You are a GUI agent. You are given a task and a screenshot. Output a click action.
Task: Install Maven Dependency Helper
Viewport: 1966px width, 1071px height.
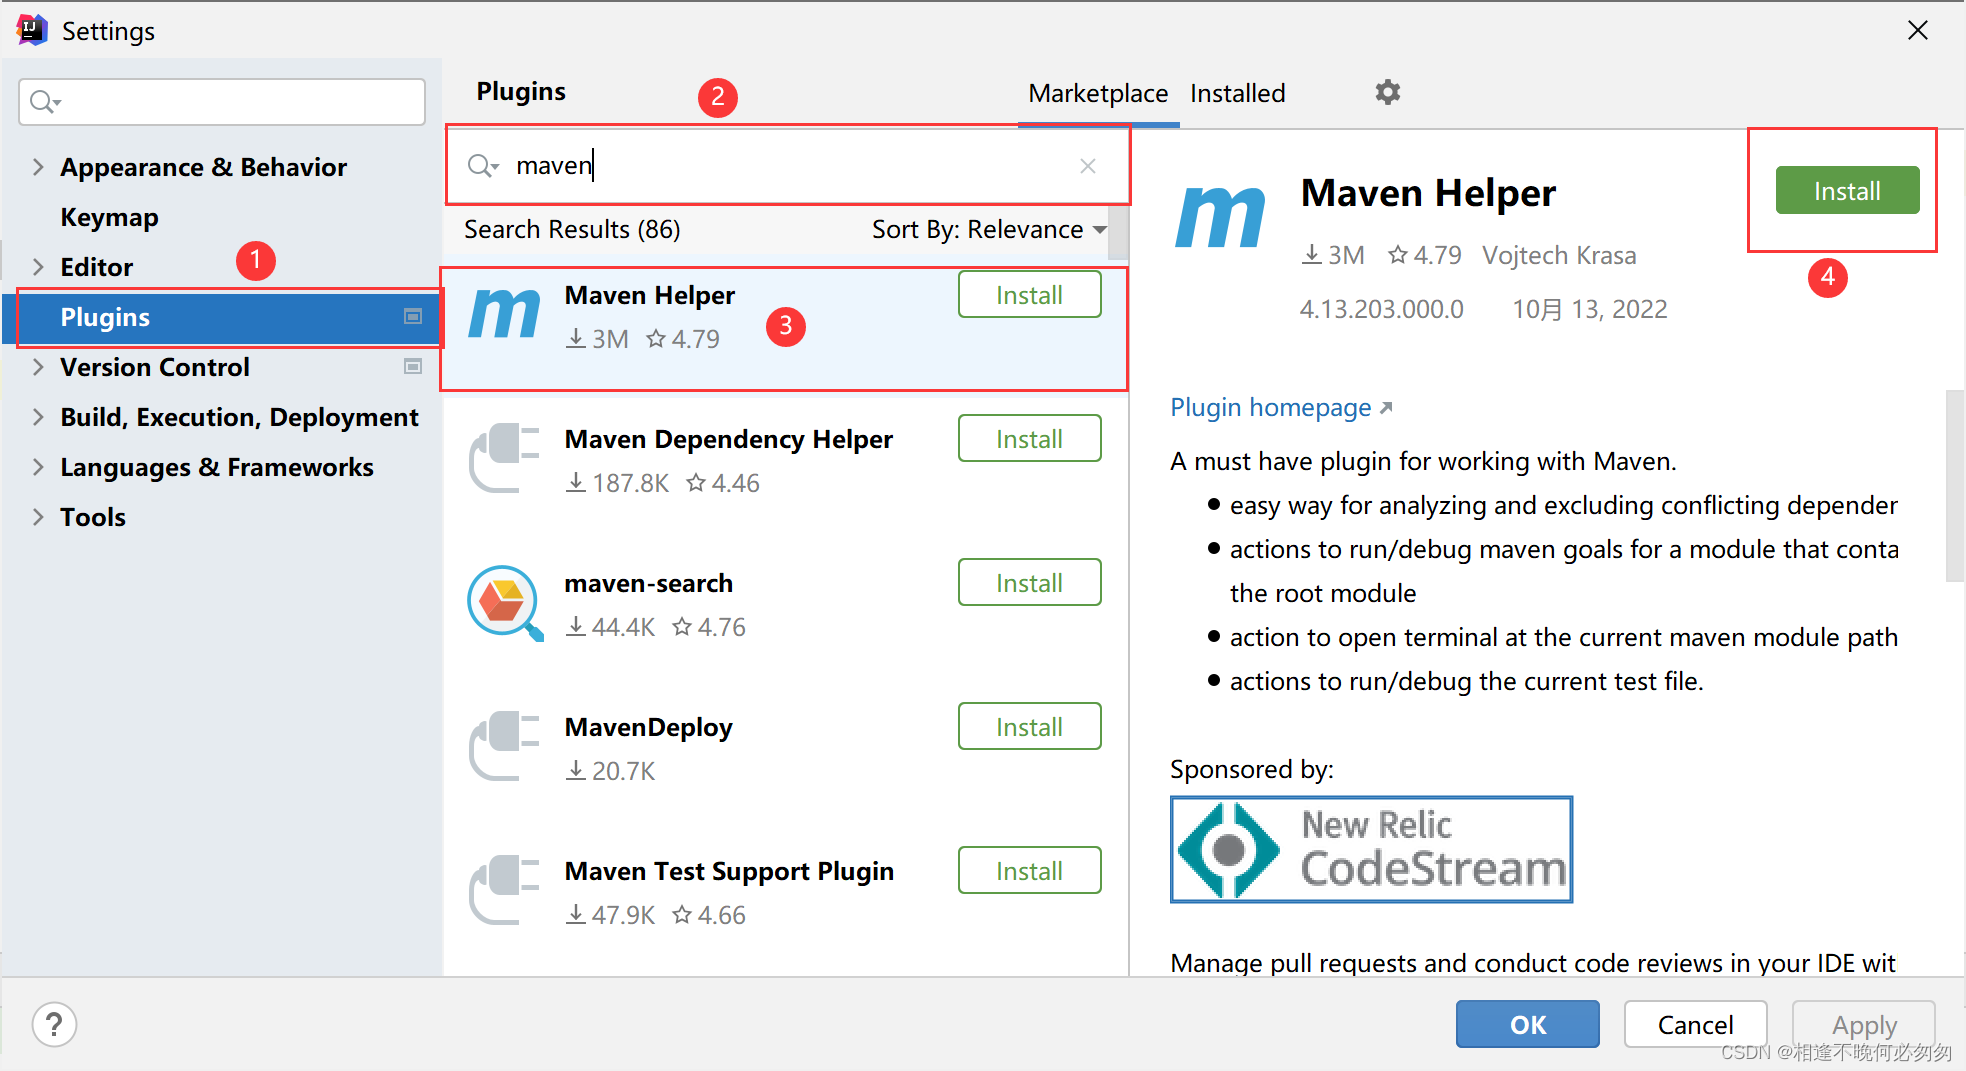pyautogui.click(x=1029, y=439)
